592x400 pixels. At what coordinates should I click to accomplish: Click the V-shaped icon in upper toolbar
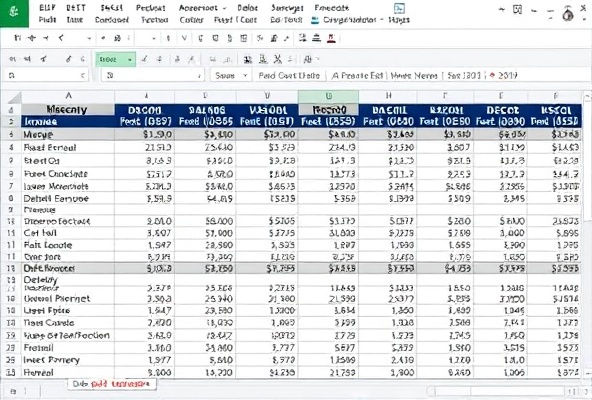(x=184, y=38)
